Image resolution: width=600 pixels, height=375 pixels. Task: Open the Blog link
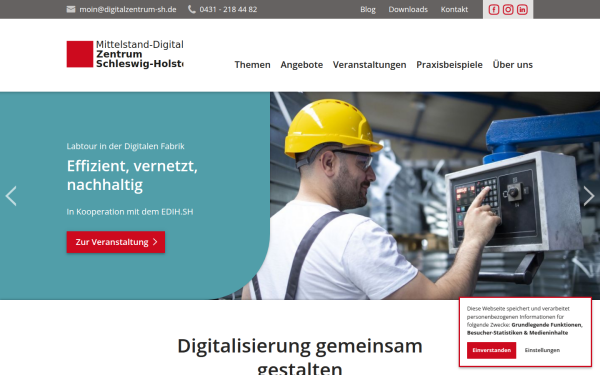[368, 10]
